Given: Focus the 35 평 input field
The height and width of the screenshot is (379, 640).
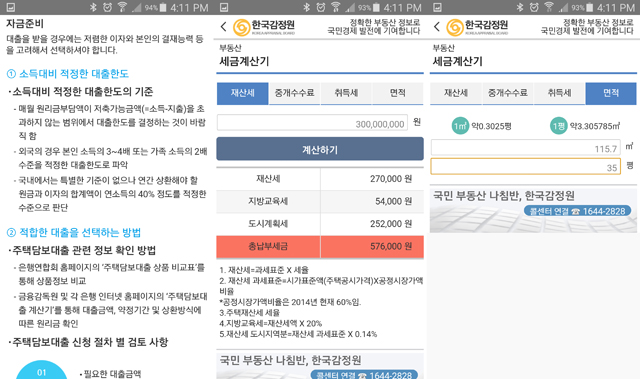Looking at the screenshot, I should tap(526, 166).
